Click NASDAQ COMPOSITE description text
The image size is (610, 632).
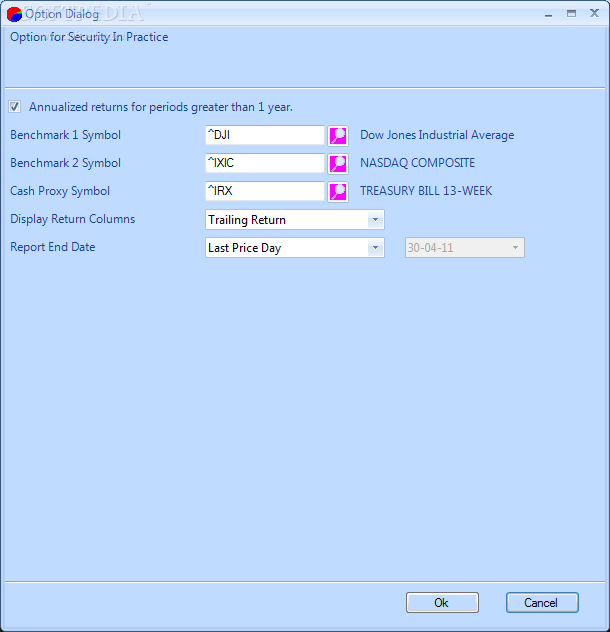[x=417, y=163]
